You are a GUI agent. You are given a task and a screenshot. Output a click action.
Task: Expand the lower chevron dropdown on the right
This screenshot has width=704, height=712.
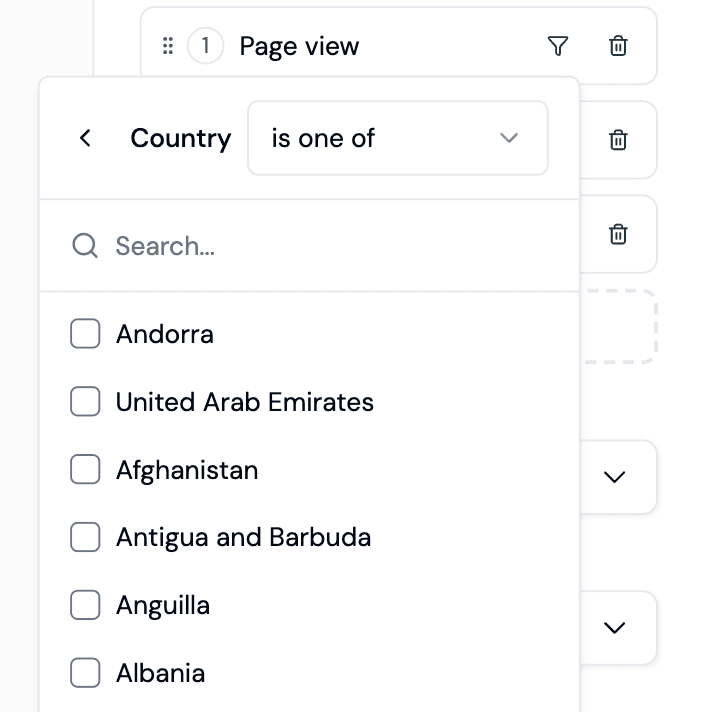coord(615,628)
